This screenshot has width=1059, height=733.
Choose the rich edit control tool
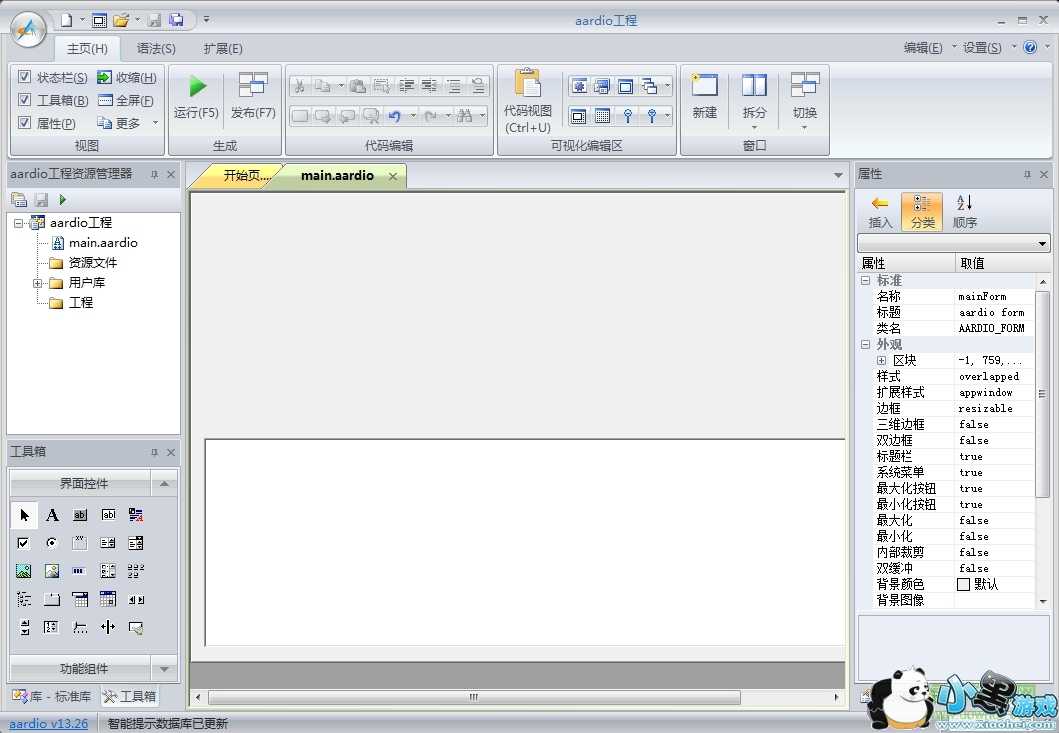coord(136,515)
